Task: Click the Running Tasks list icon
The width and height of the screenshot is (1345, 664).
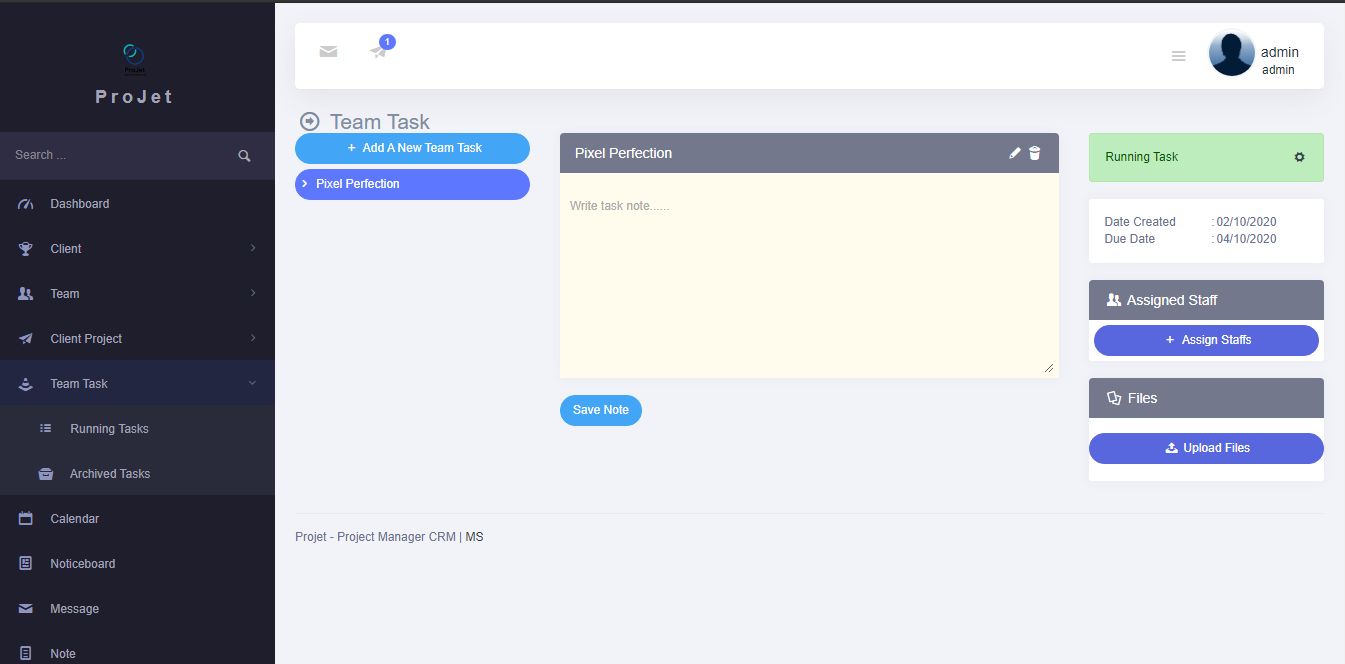Action: click(x=45, y=429)
